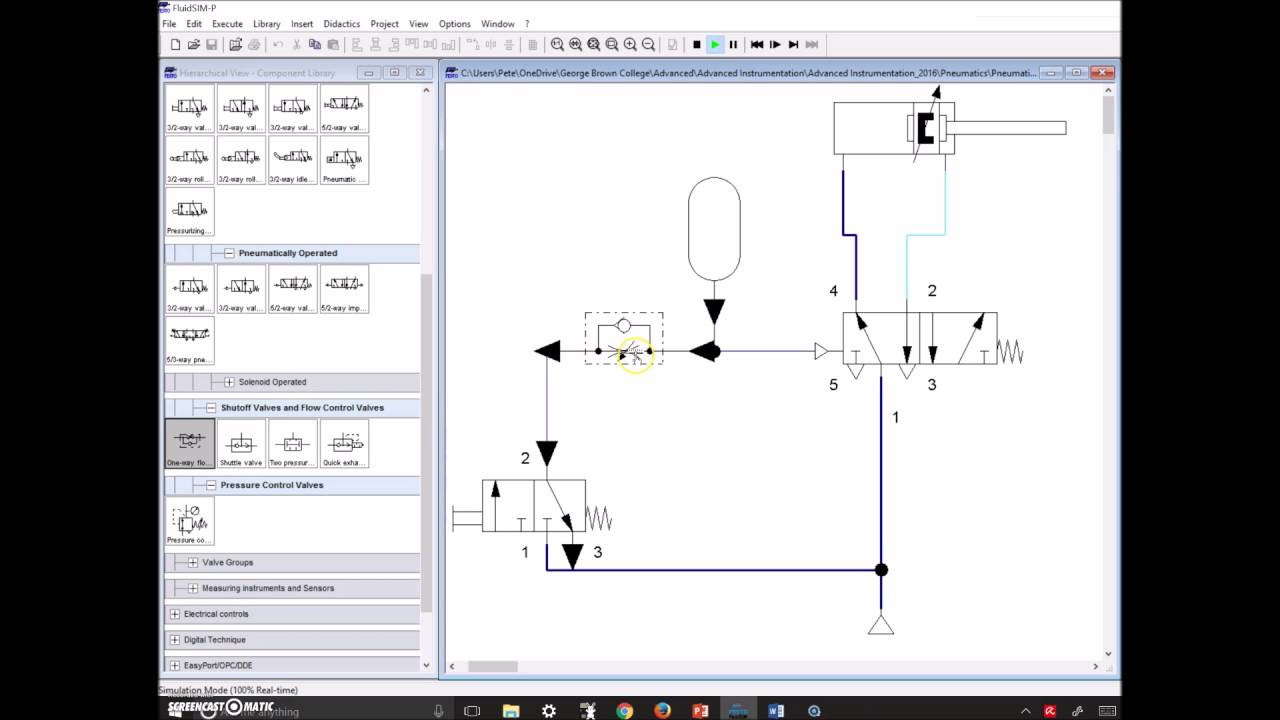Screen dimensions: 1280x720
Task: Click the library scroll-down arrow
Action: 426,666
